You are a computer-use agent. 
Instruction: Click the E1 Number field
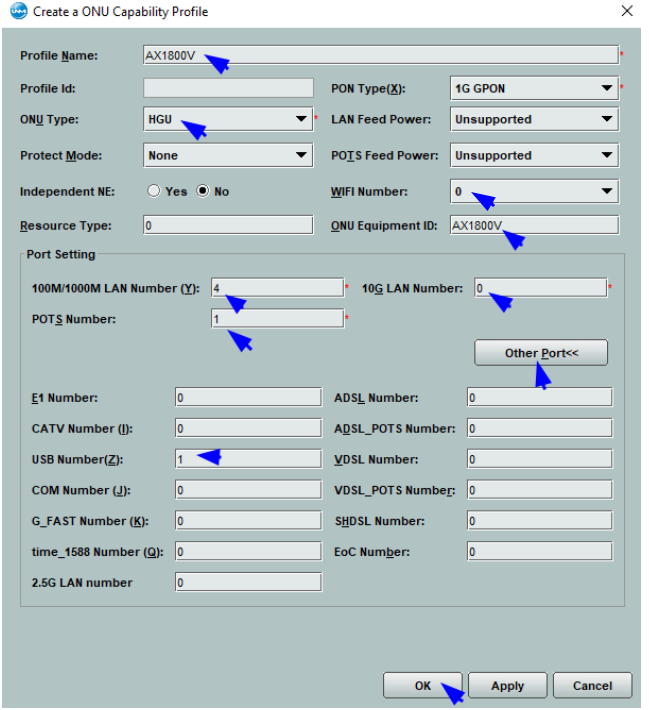pyautogui.click(x=249, y=397)
